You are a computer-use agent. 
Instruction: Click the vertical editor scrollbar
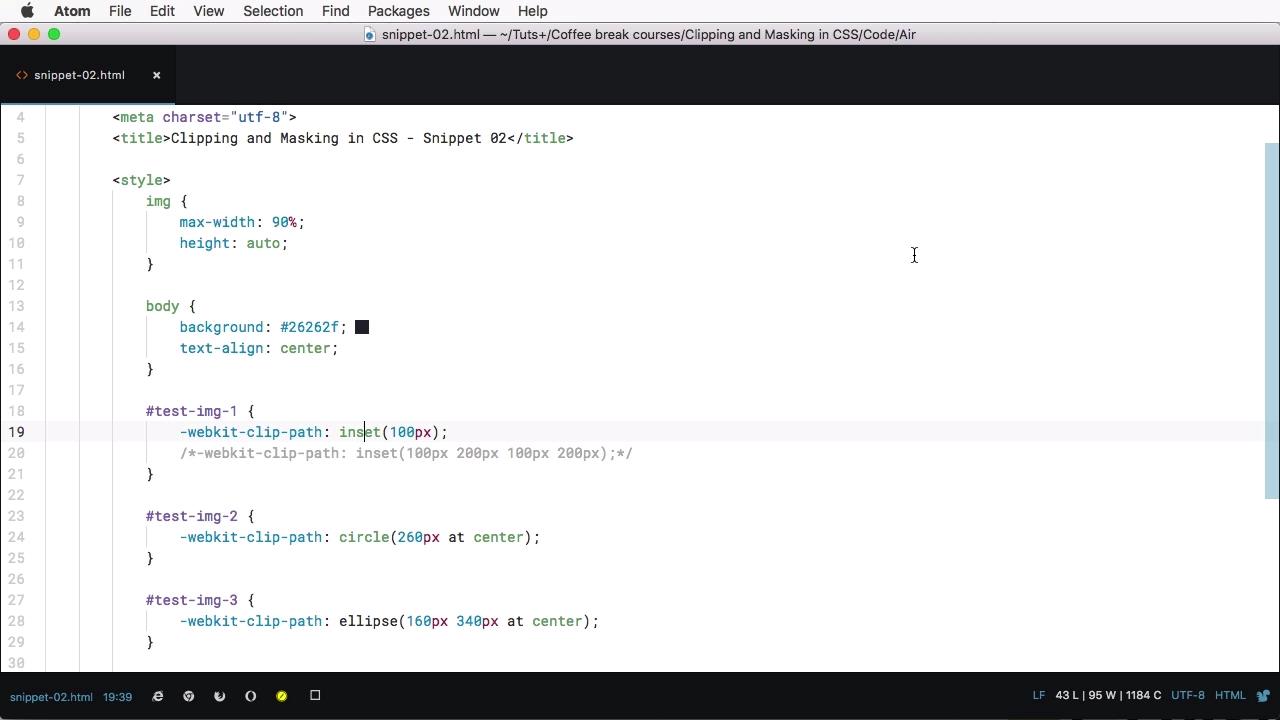point(1272,320)
